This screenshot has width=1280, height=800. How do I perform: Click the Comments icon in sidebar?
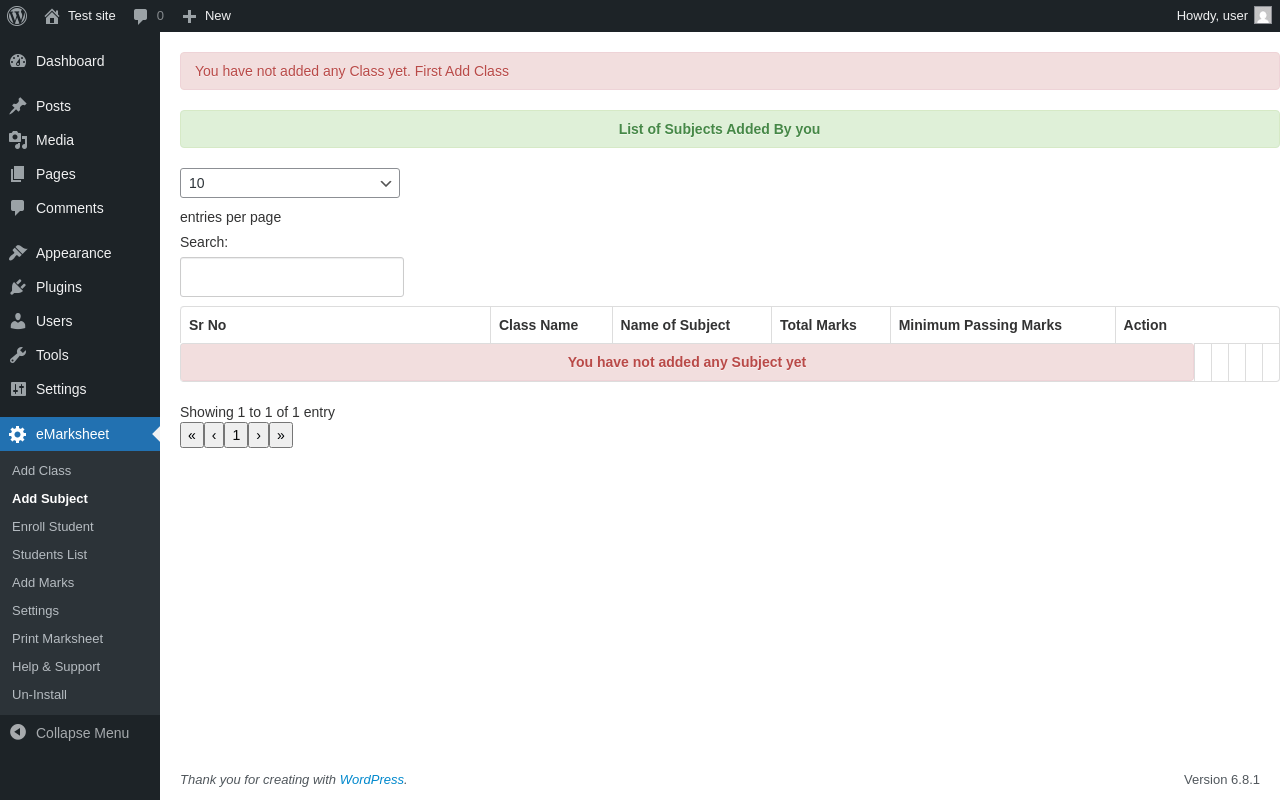pyautogui.click(x=18, y=208)
